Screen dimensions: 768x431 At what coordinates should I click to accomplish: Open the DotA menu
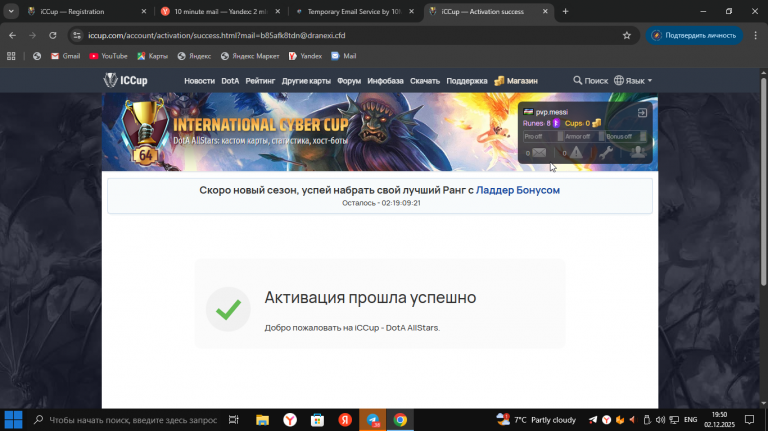(230, 81)
